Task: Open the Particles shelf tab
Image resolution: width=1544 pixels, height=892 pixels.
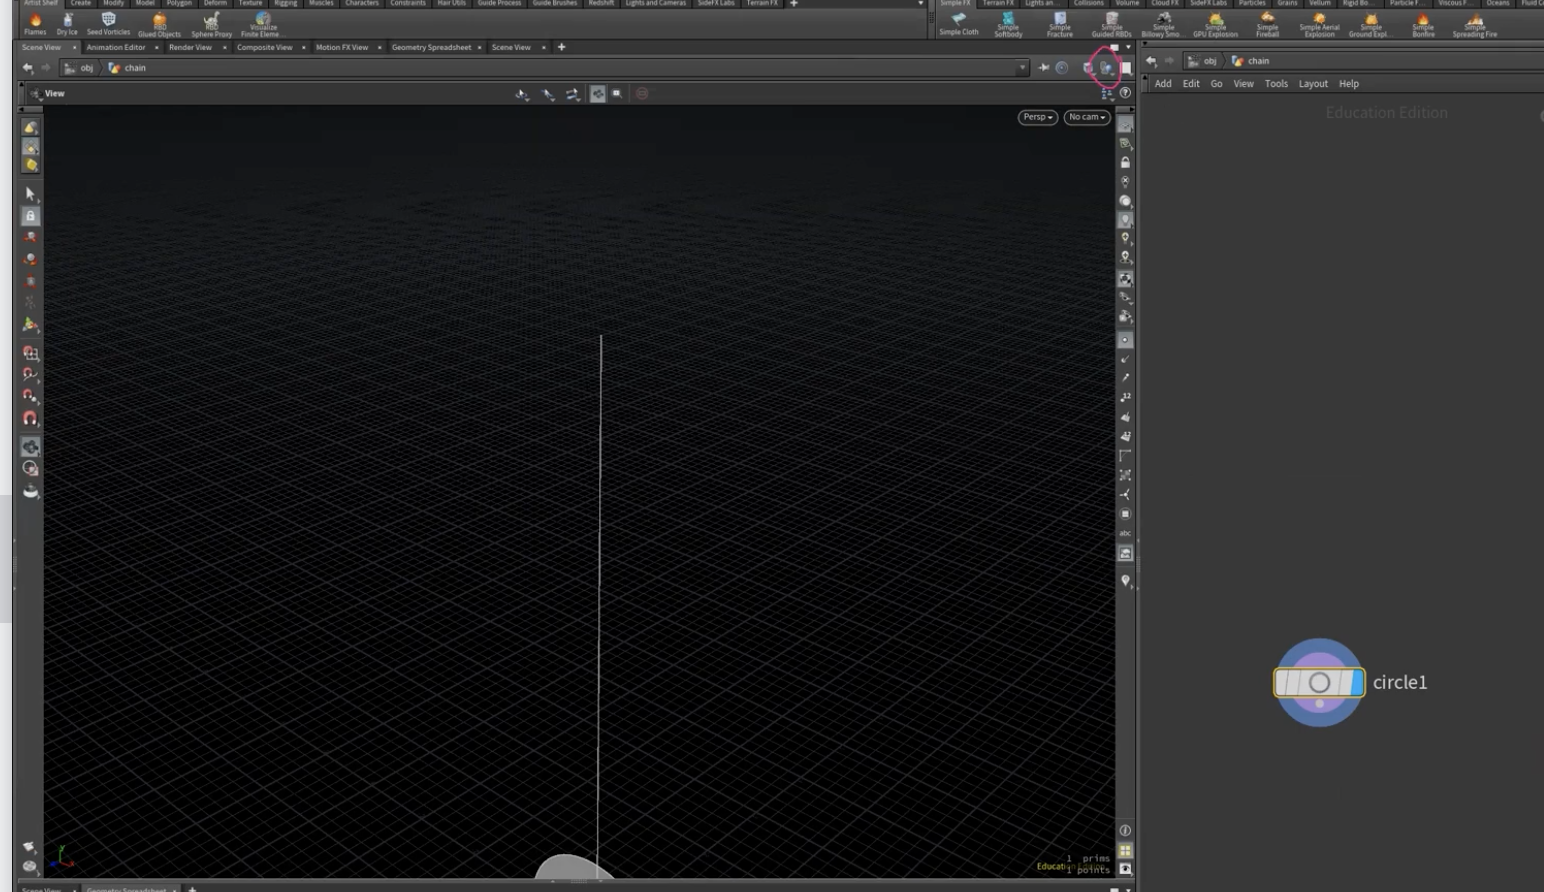Action: tap(1252, 3)
